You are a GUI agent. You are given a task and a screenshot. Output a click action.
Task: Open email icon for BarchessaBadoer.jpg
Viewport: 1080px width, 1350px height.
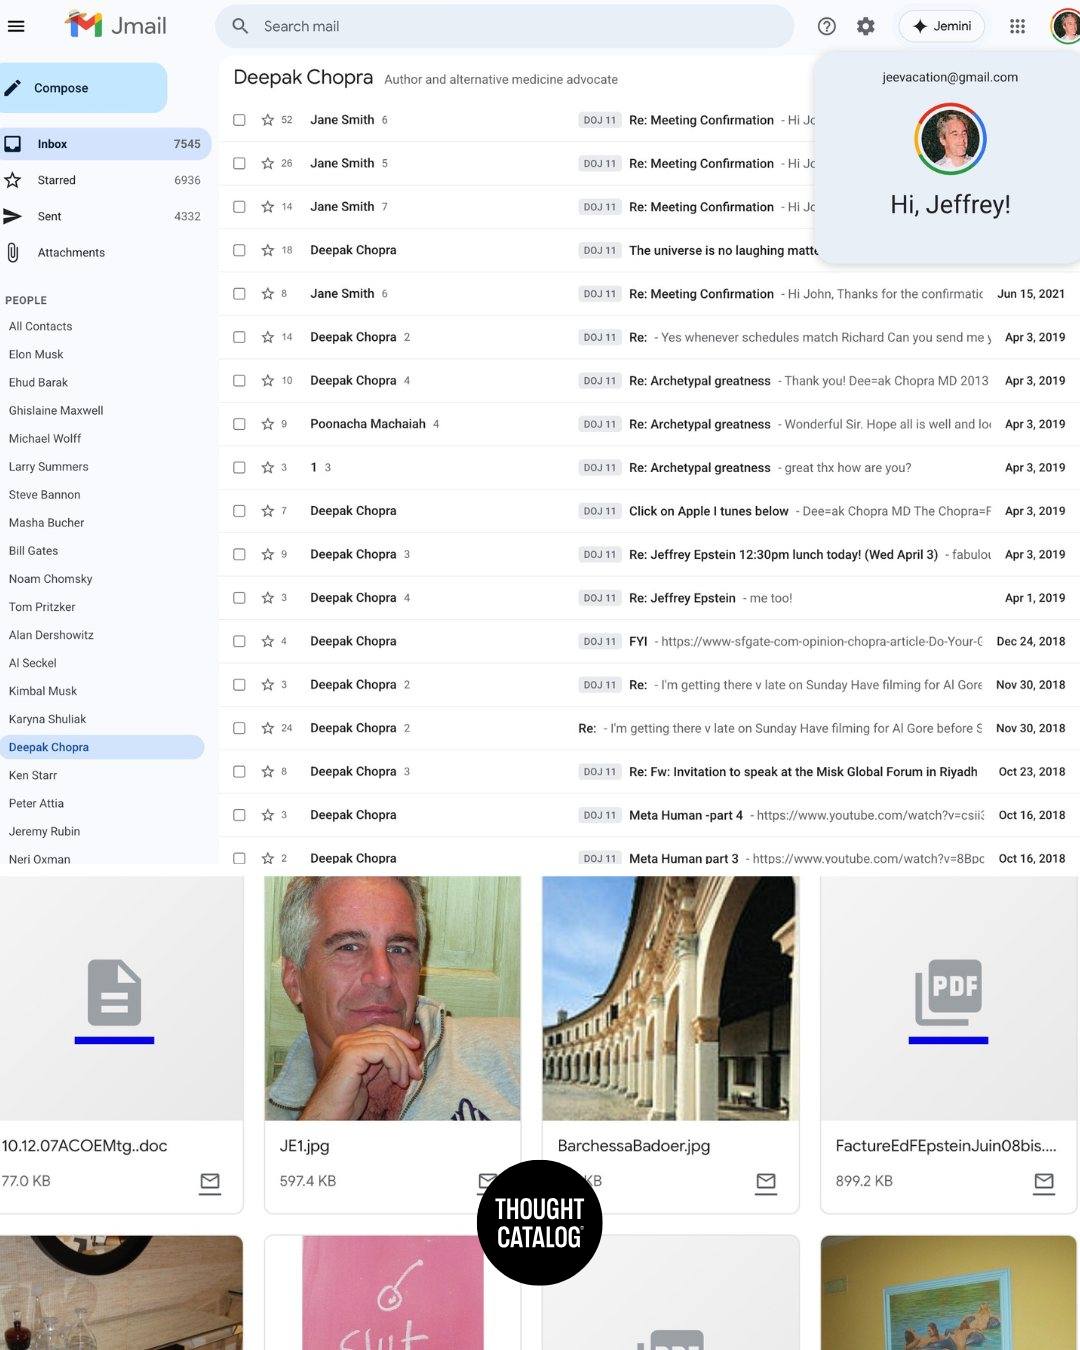[766, 1182]
